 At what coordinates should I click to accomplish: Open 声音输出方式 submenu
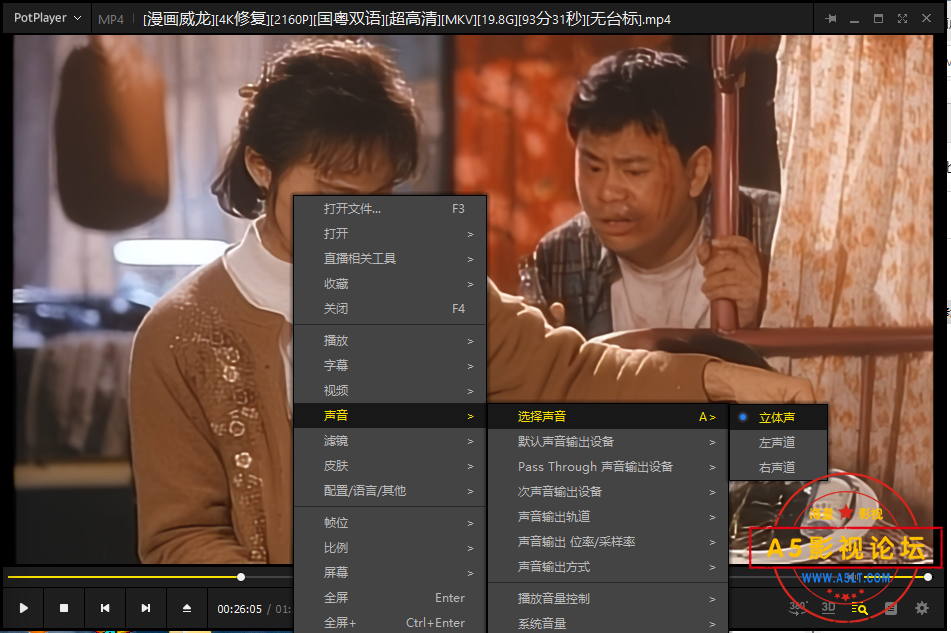click(608, 567)
